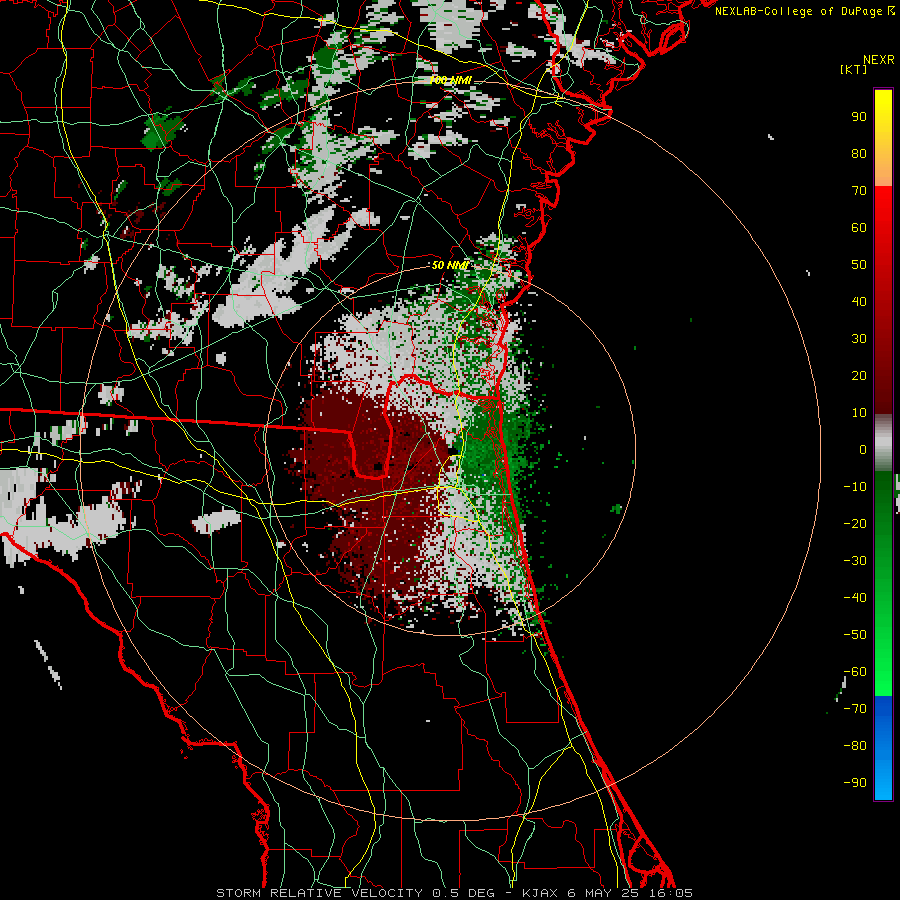Click the -20 knot label on the color scale
Screen dimensions: 900x900
855,524
